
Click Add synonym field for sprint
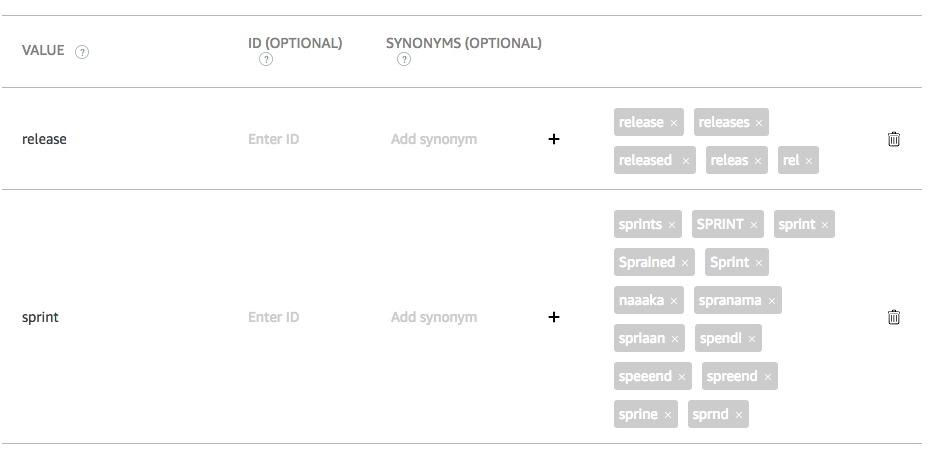pyautogui.click(x=434, y=317)
